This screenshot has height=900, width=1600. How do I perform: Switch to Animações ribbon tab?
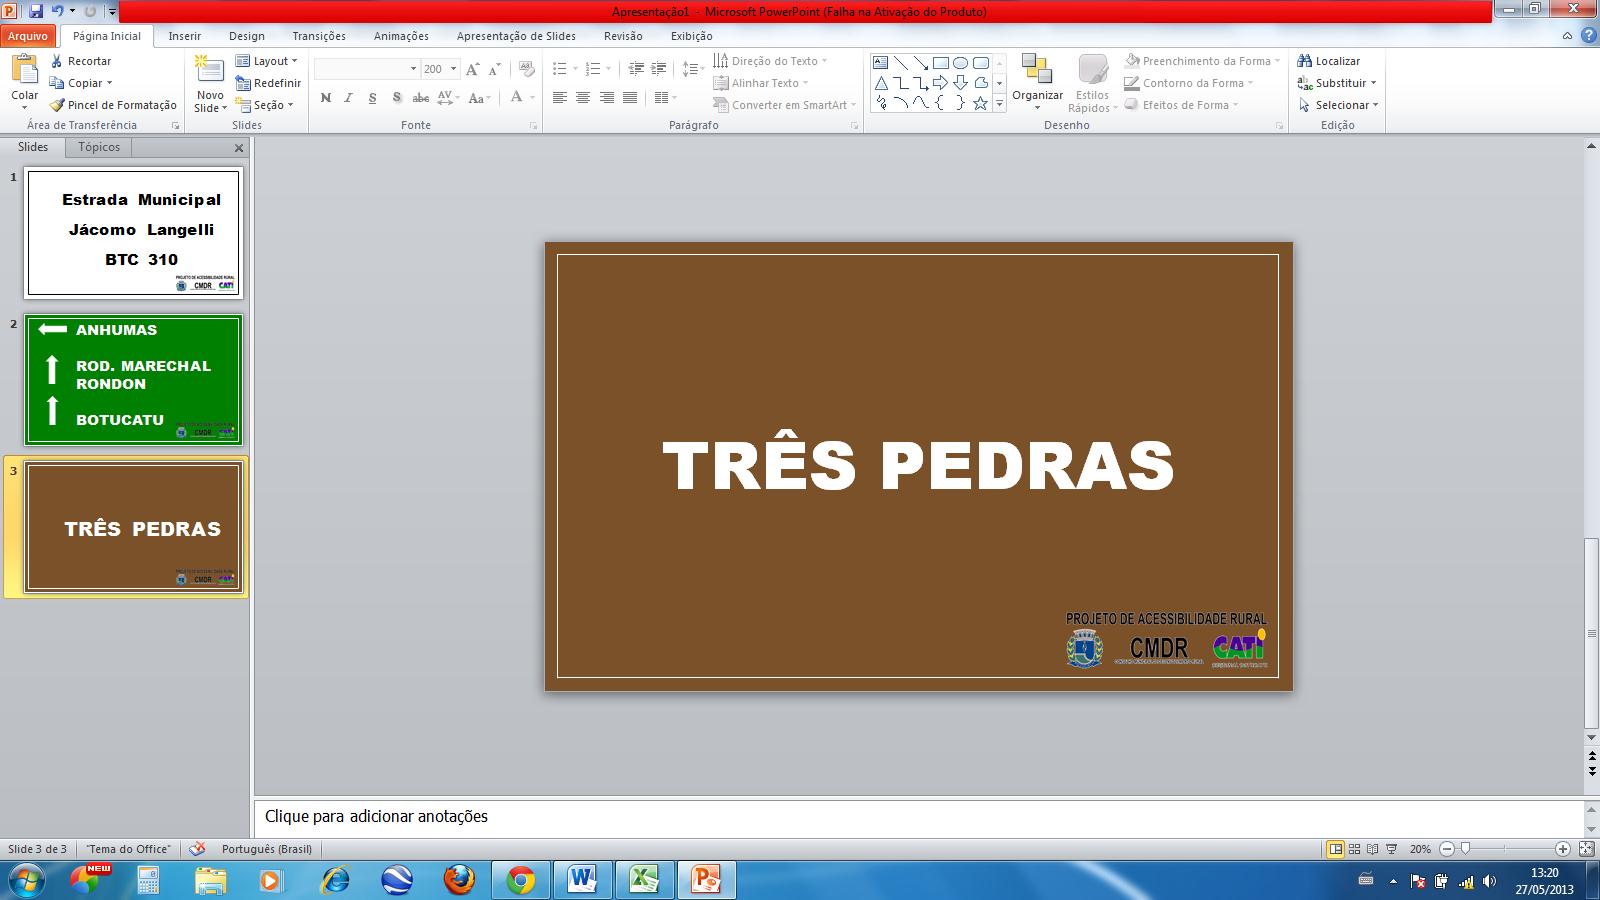(x=401, y=36)
